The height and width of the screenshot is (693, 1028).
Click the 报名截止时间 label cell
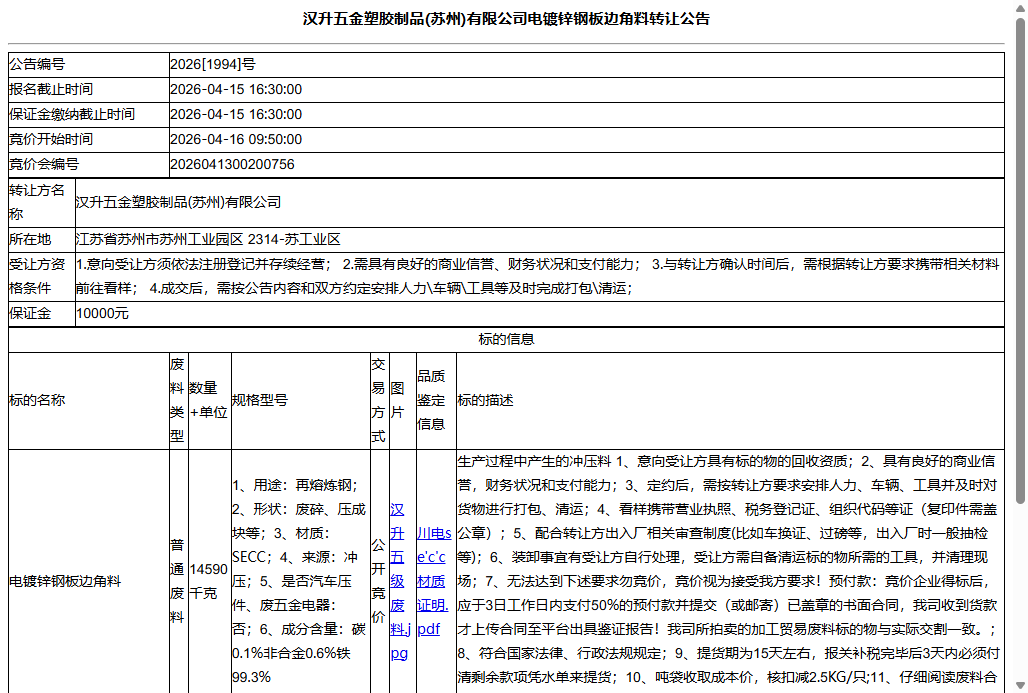[89, 89]
